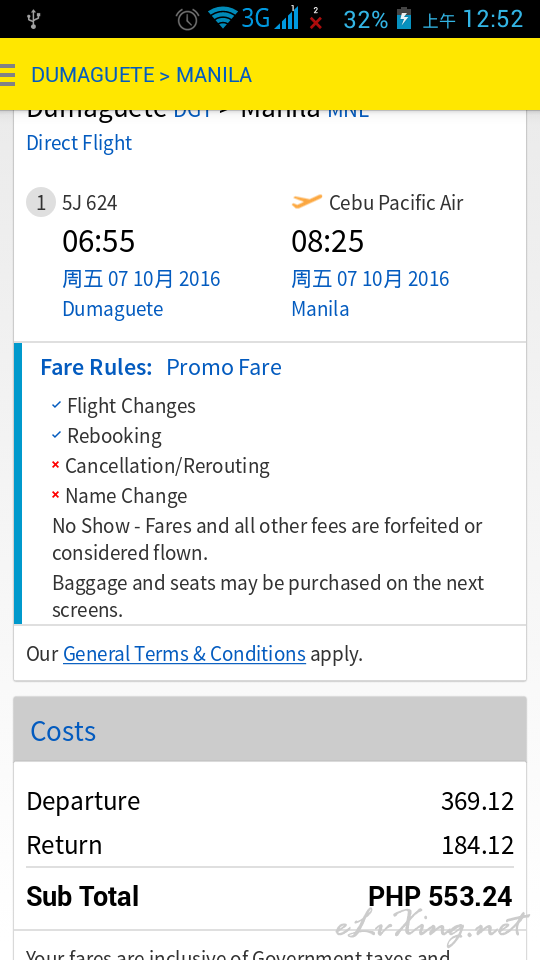
Task: Tap the Rebooking check mark
Action: (x=56, y=435)
